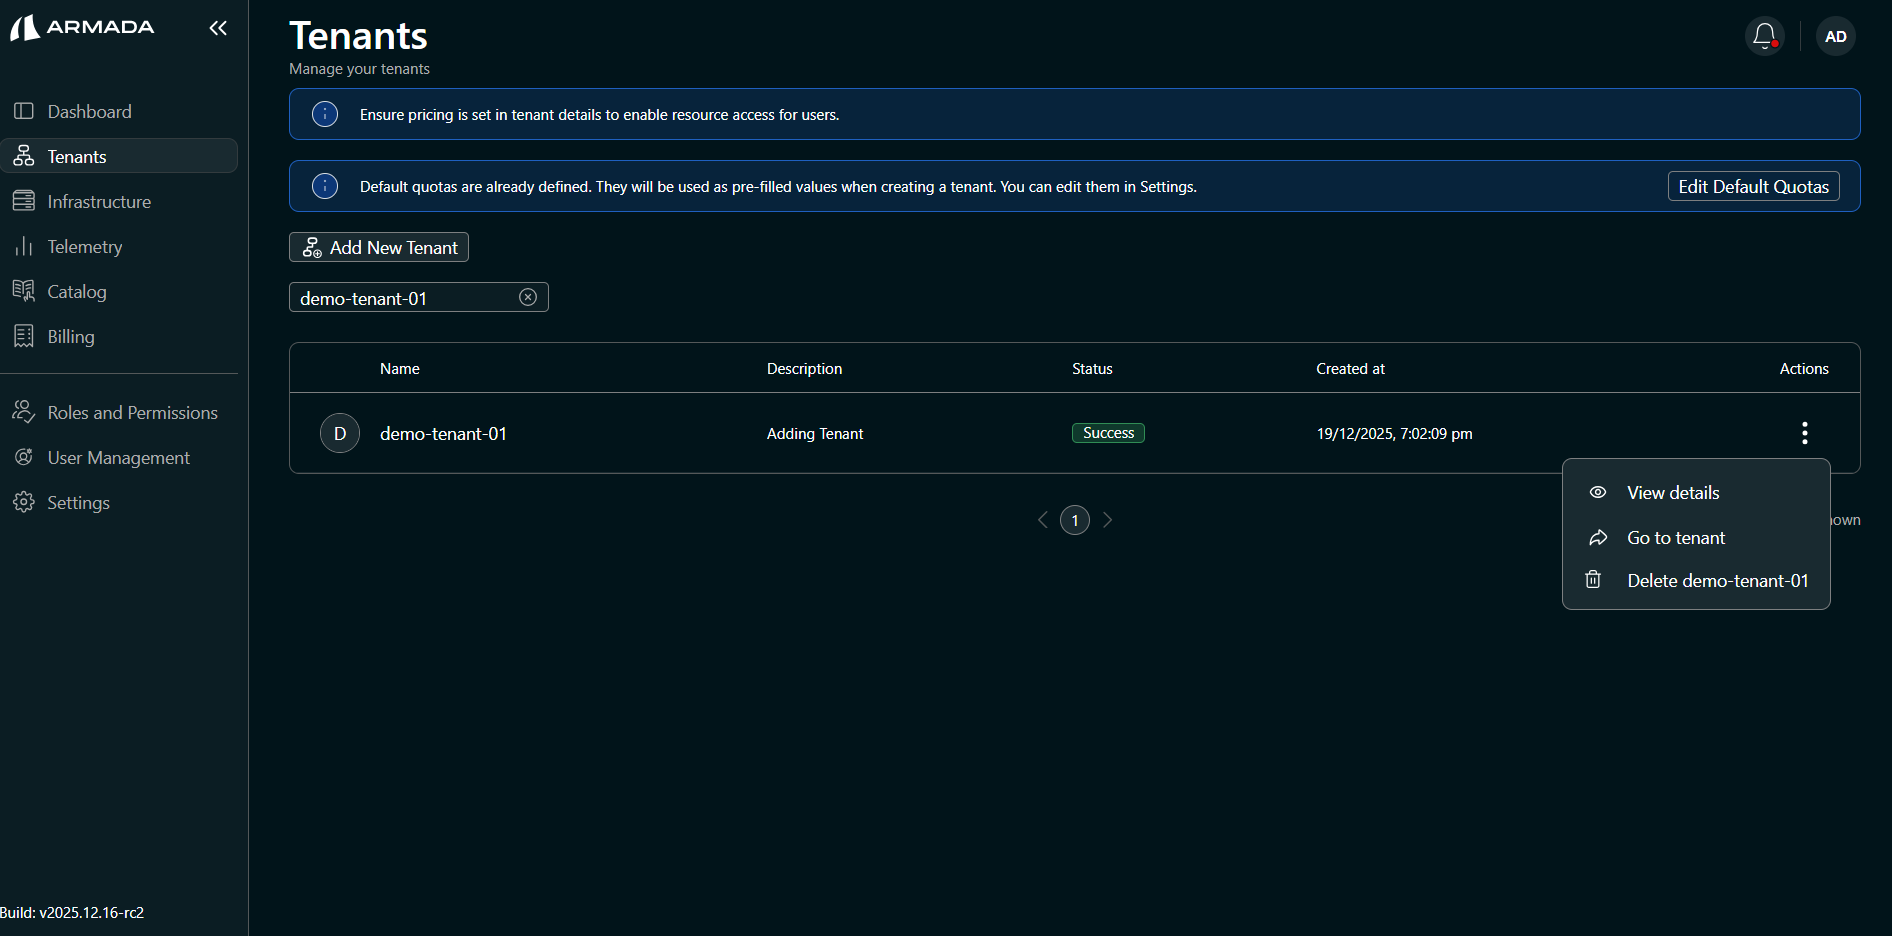
Task: Collapse the sidebar with double-chevron icon
Action: point(218,28)
